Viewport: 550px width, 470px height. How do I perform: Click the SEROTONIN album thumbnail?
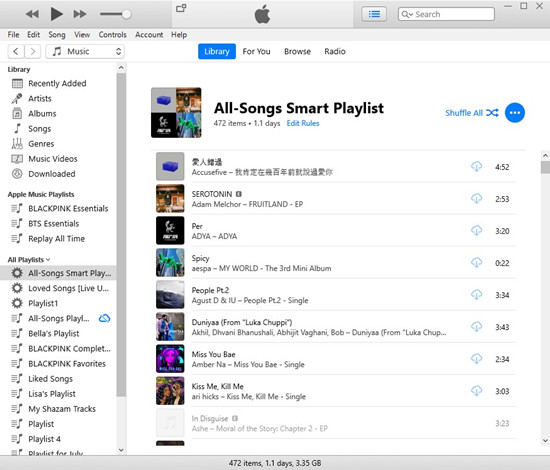[170, 199]
